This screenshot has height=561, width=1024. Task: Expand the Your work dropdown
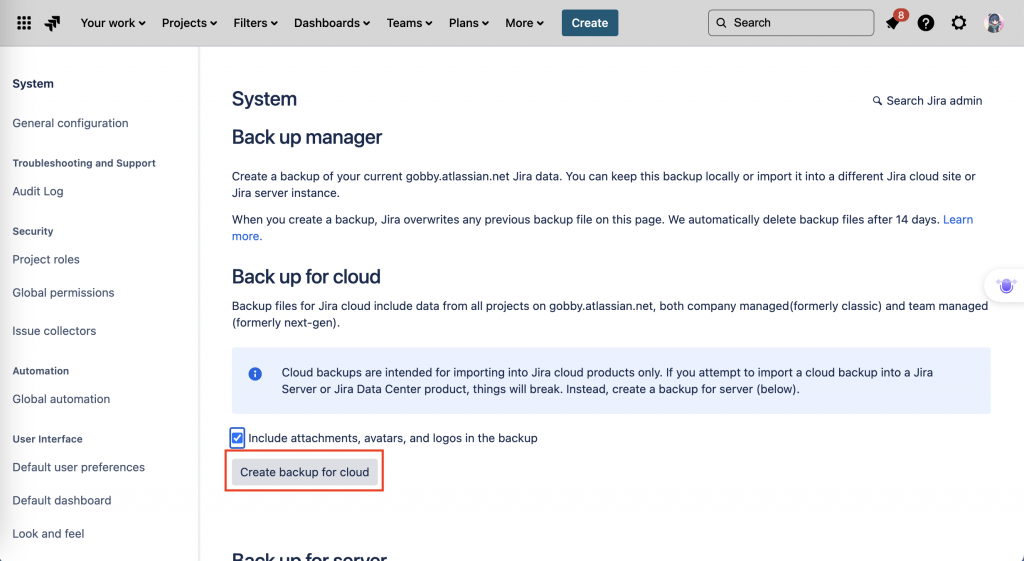[113, 23]
